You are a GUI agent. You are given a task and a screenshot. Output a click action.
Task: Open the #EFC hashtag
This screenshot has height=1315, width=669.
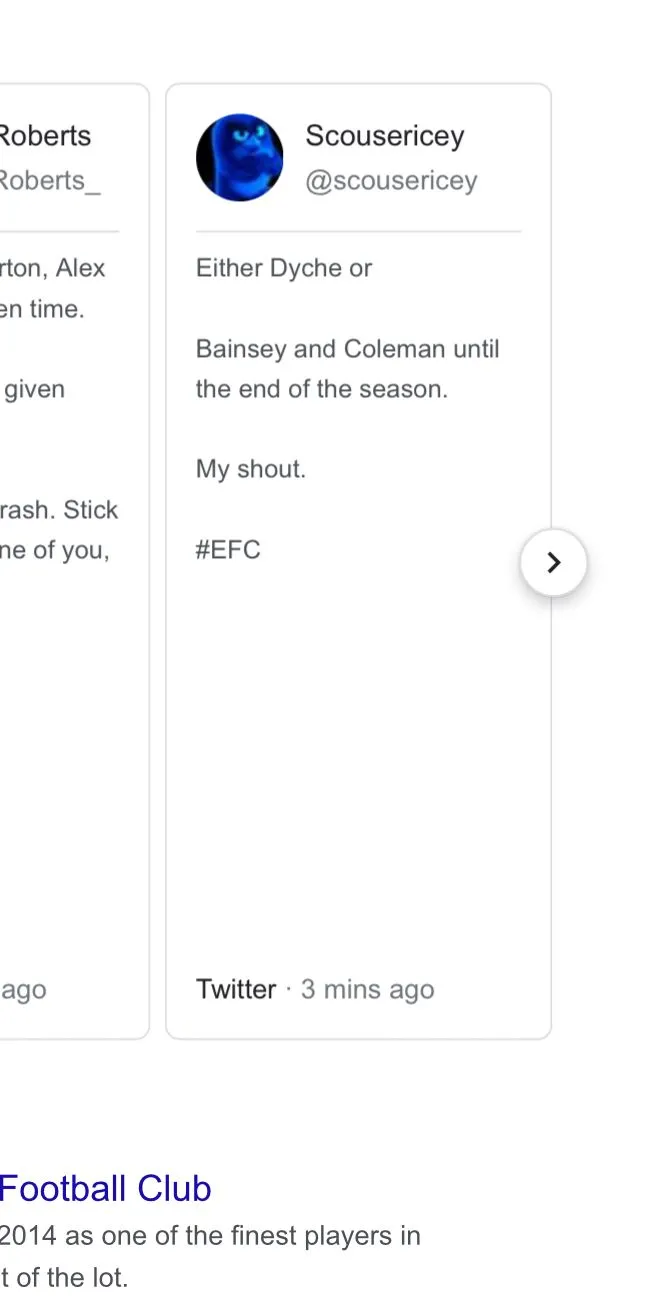228,550
